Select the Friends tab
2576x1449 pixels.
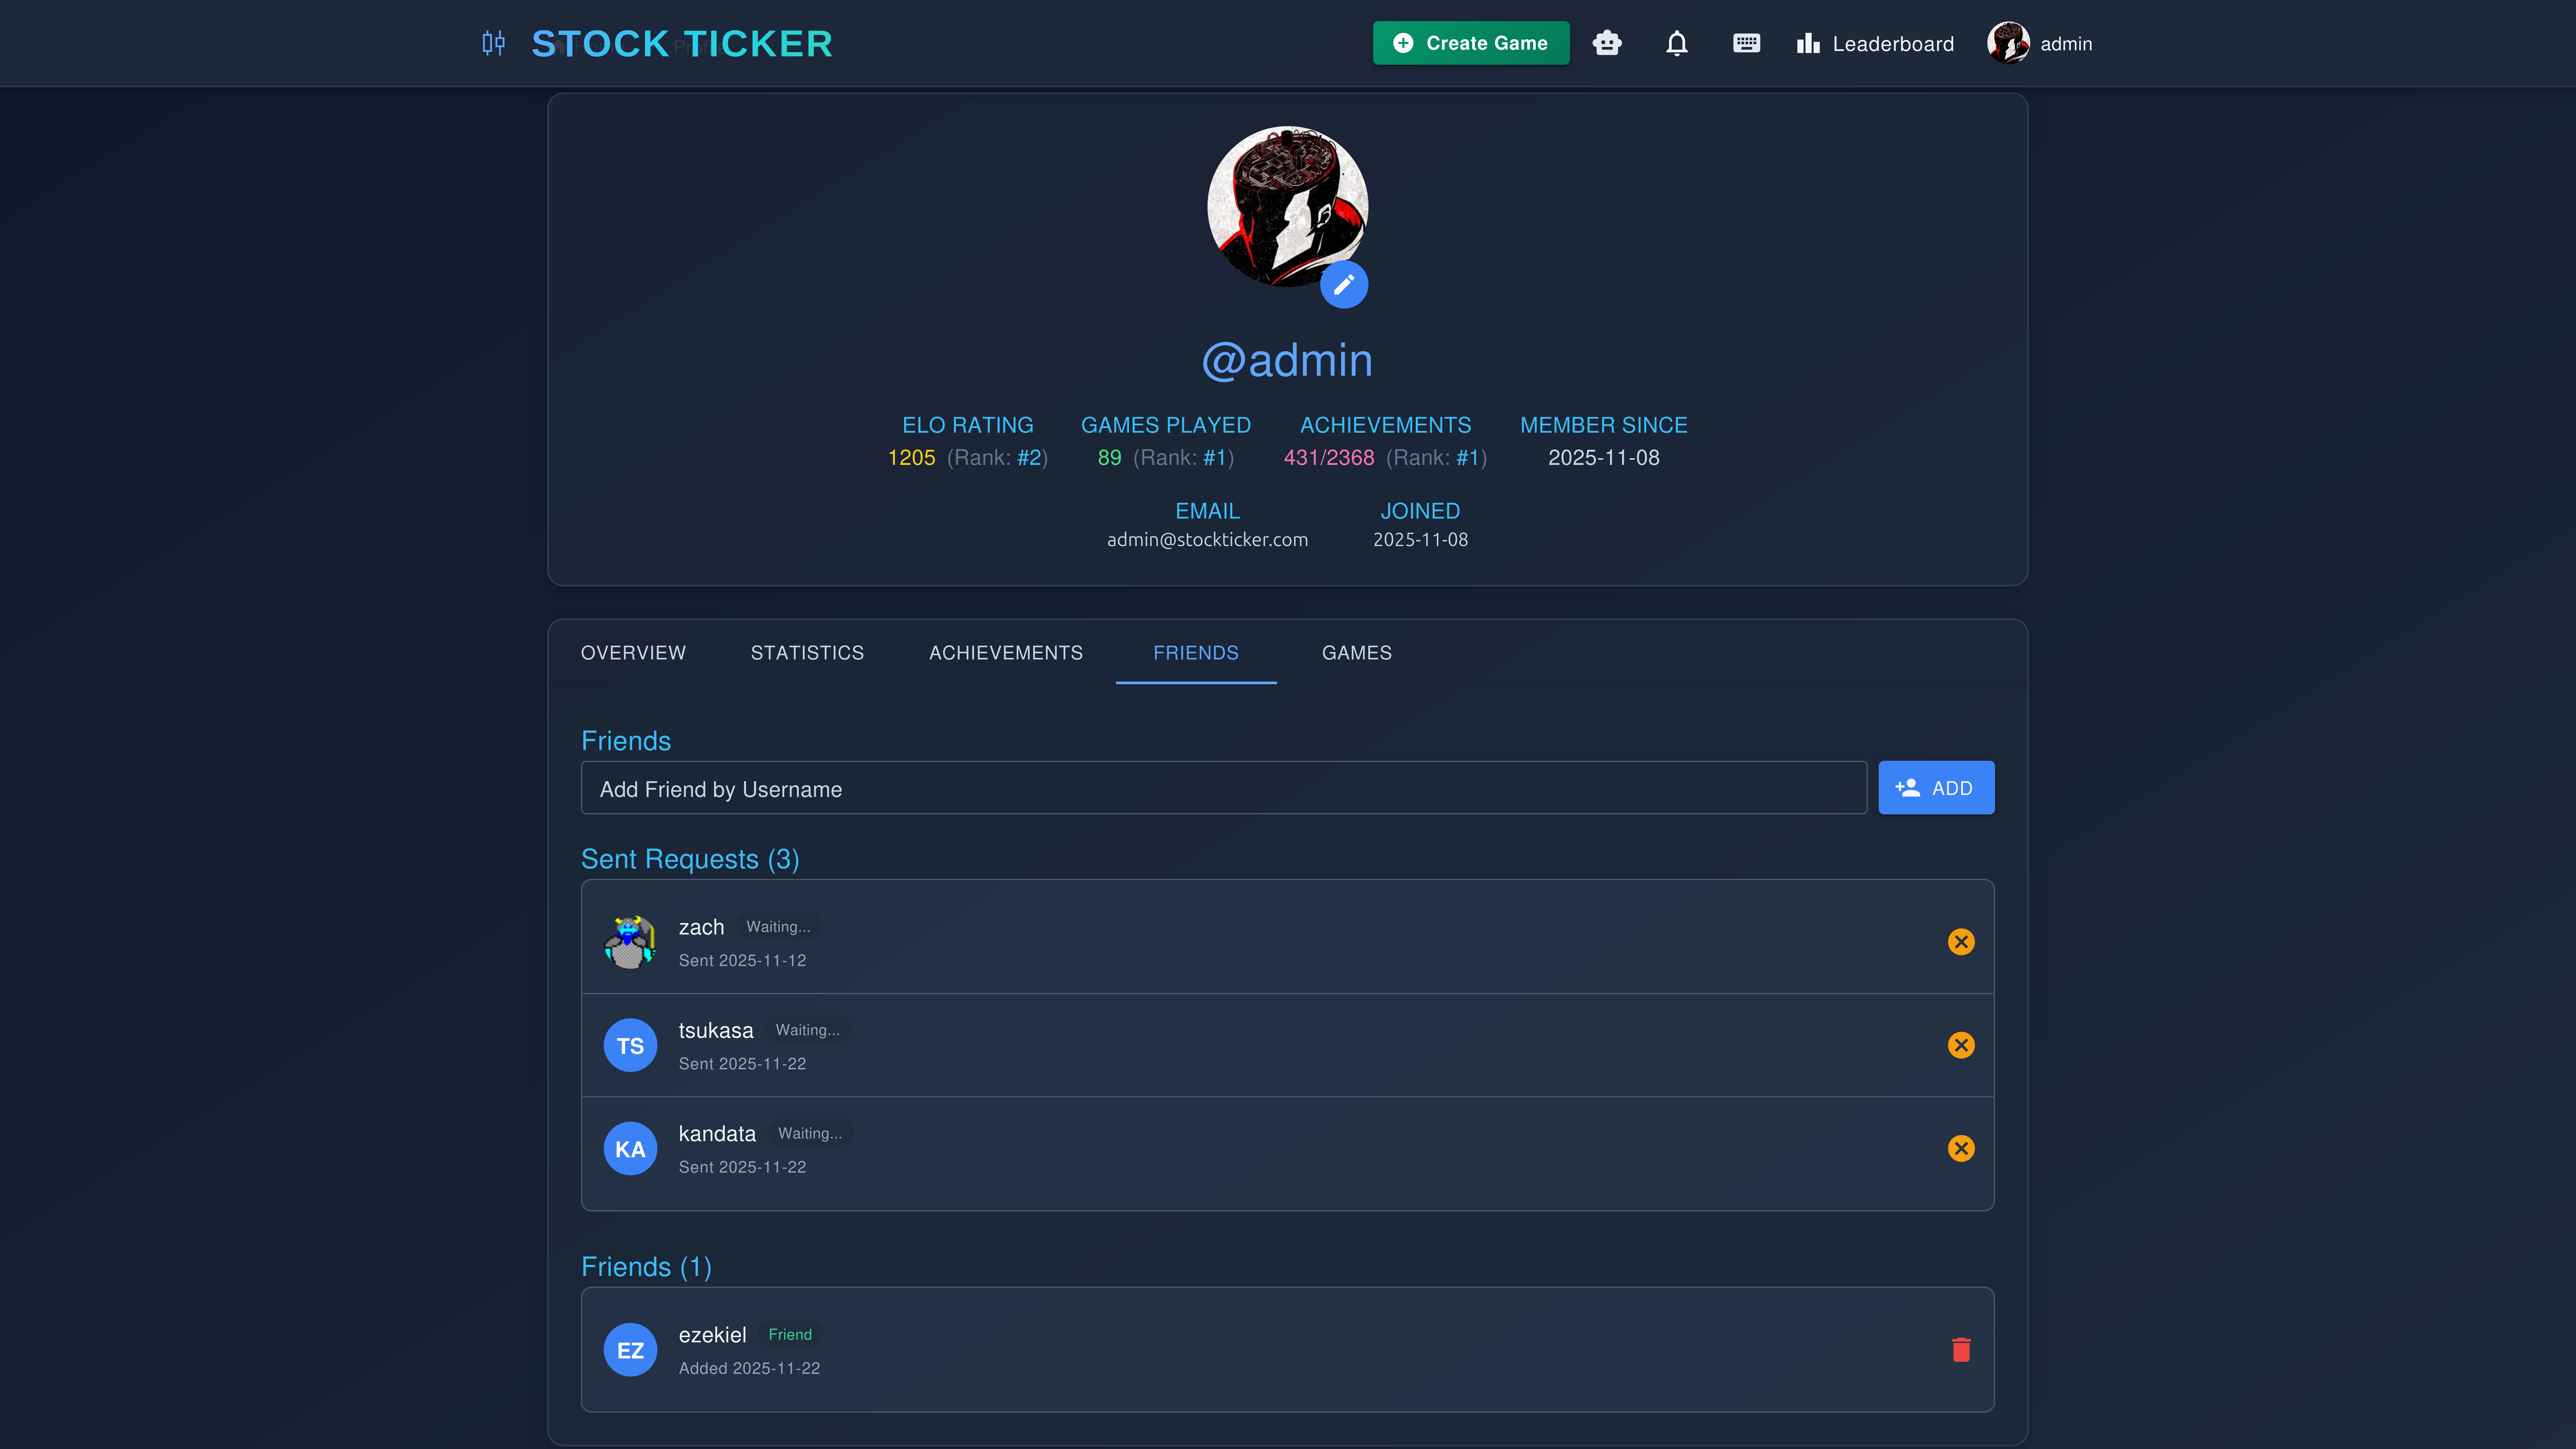1196,653
